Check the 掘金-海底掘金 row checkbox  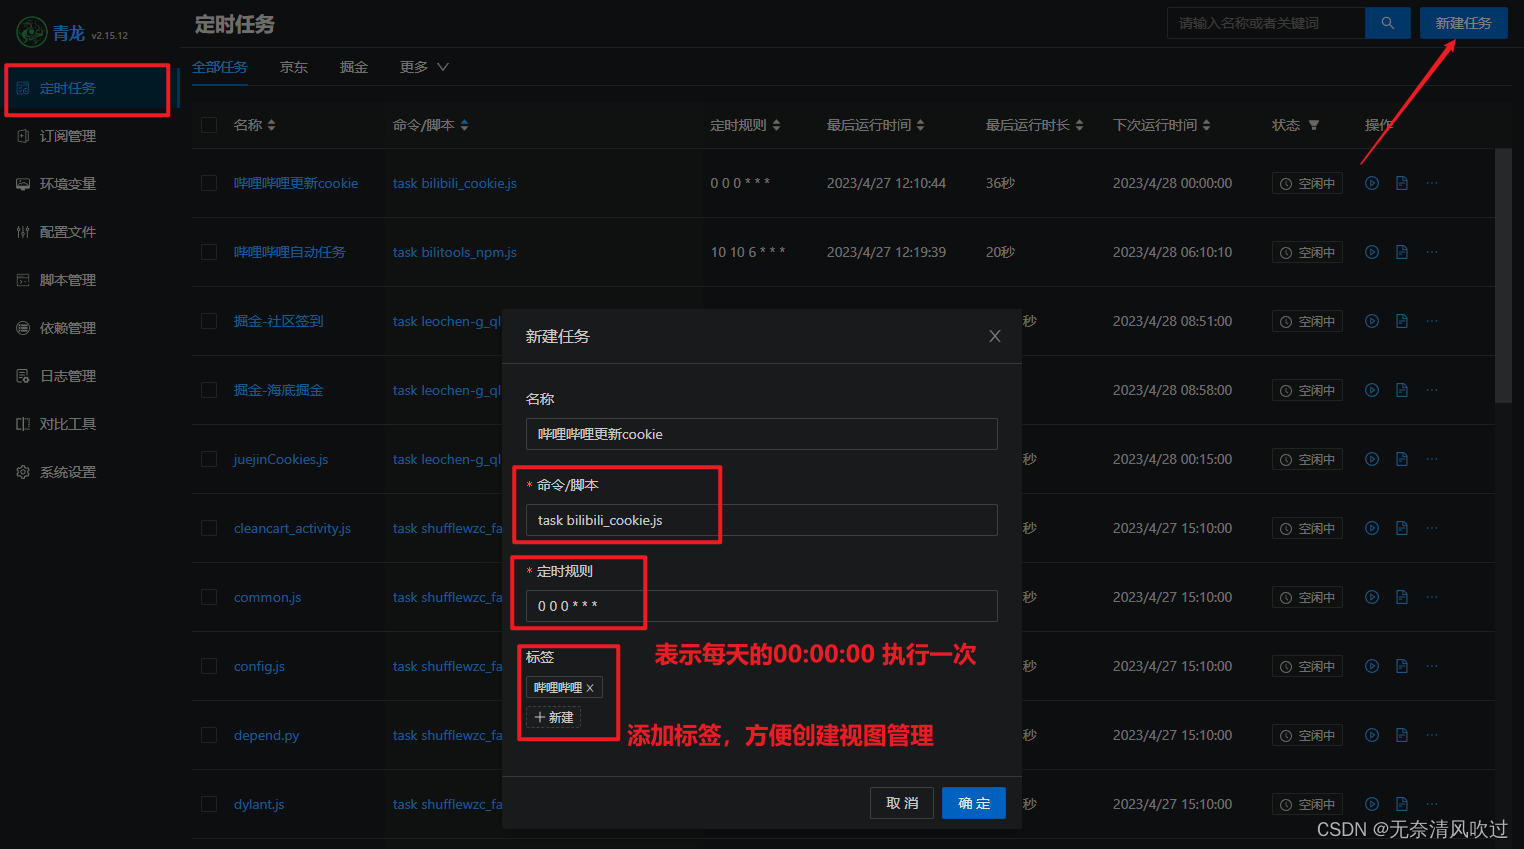tap(209, 390)
